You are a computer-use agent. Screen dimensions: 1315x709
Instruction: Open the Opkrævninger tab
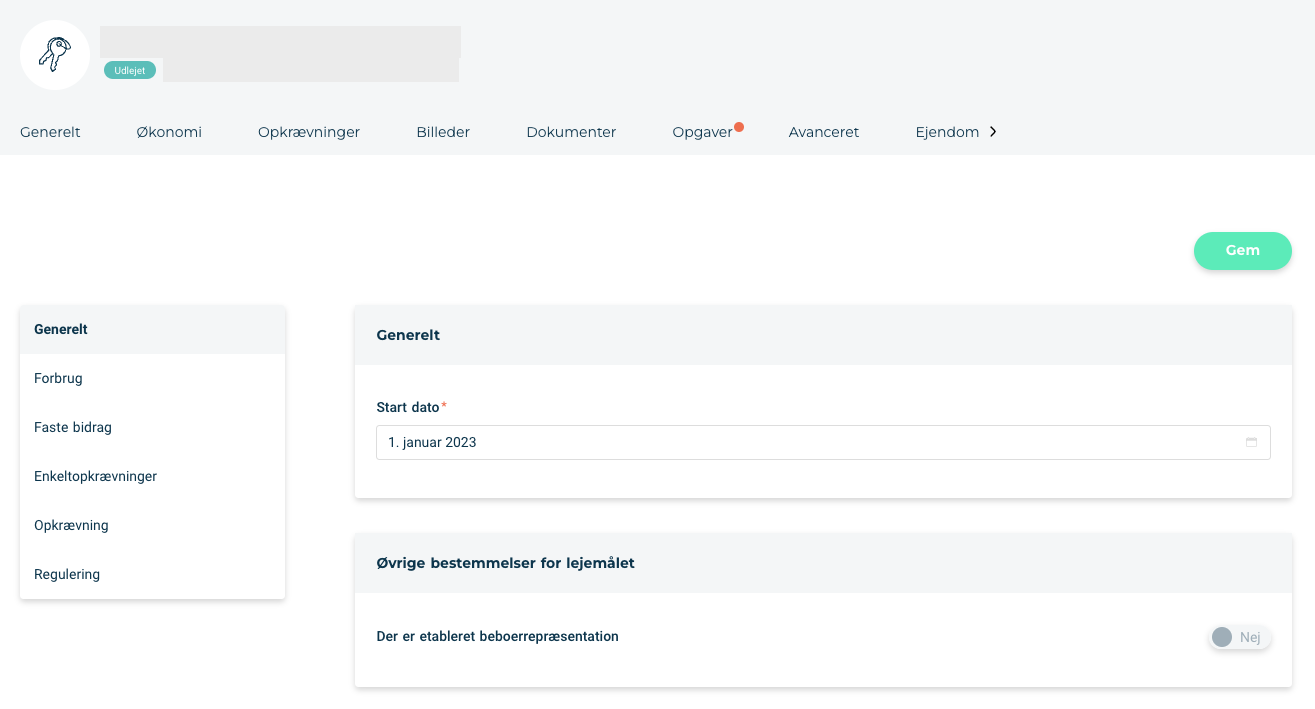(309, 132)
